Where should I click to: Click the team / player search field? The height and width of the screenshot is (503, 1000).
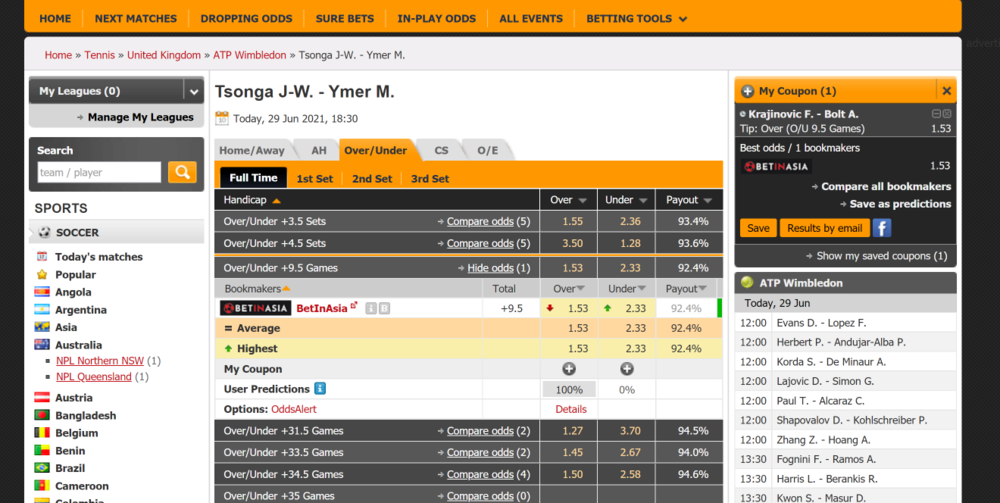point(99,172)
